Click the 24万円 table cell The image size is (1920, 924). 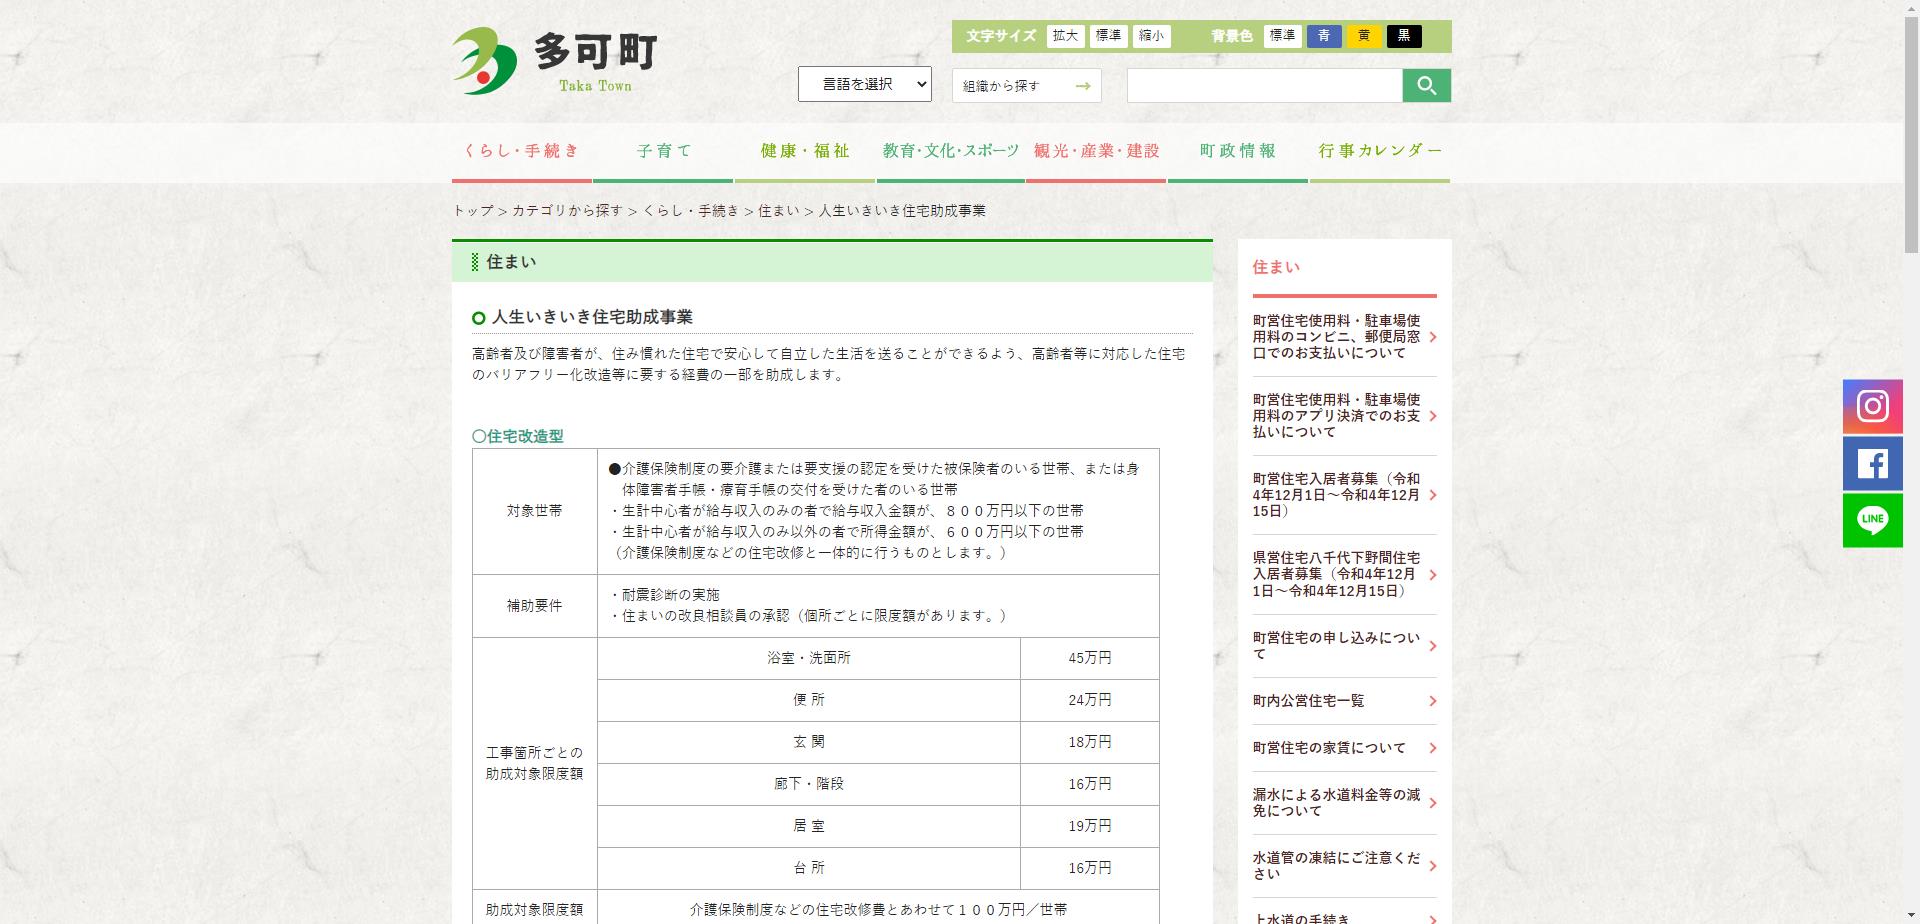click(x=1090, y=701)
